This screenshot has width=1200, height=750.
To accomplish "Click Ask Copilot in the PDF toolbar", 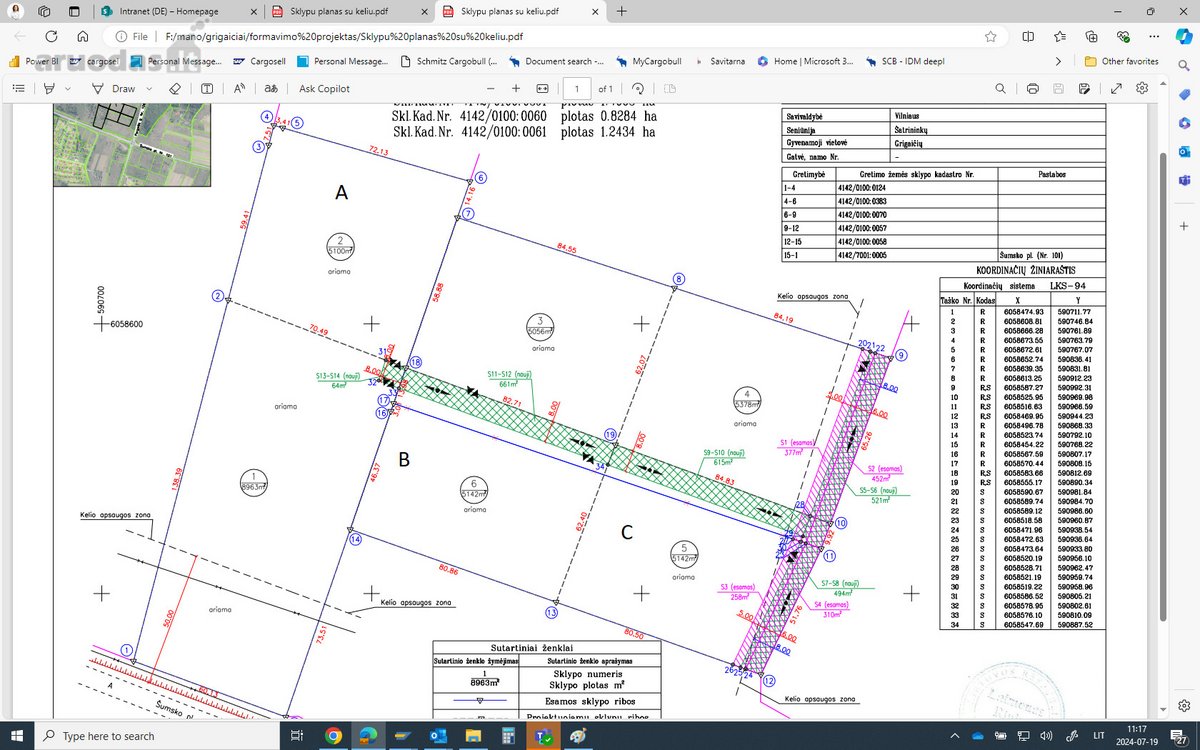I will pyautogui.click(x=324, y=88).
